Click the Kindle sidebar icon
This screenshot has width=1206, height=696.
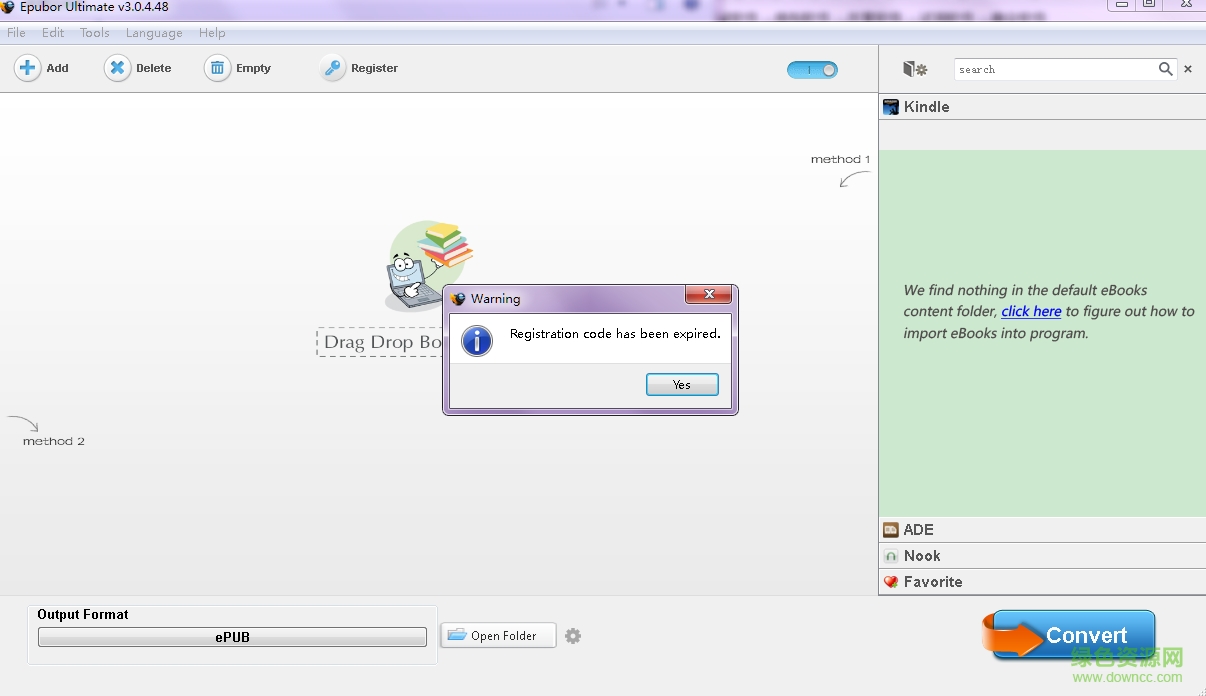890,107
